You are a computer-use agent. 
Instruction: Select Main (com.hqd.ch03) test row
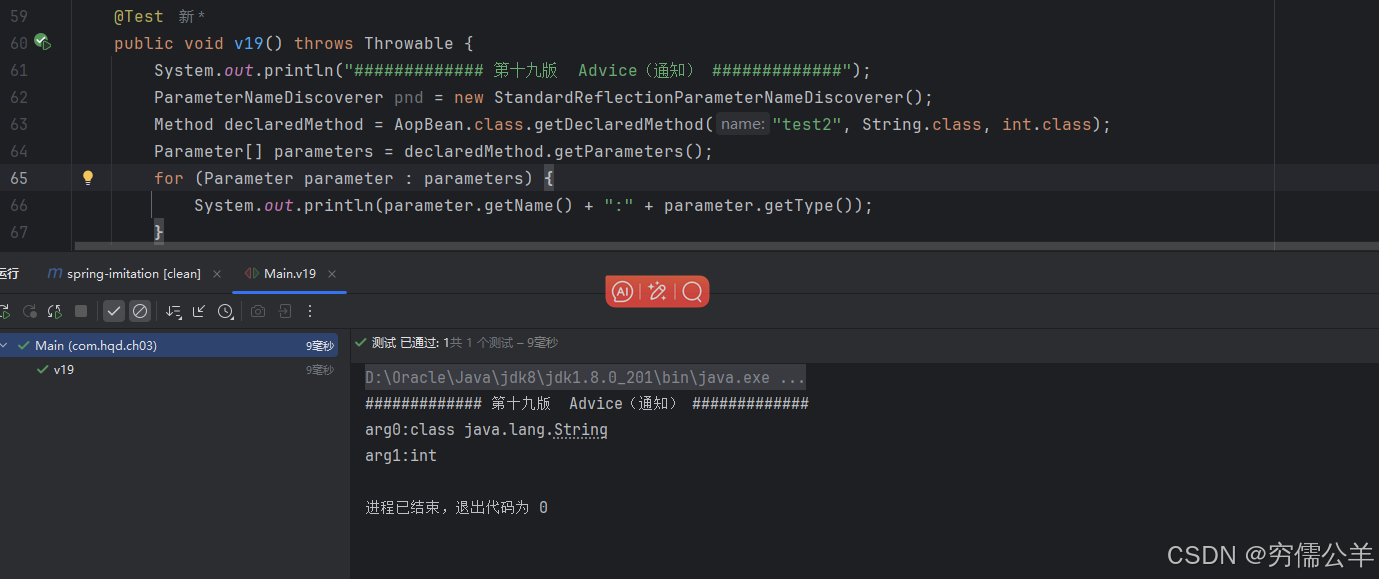coord(169,345)
